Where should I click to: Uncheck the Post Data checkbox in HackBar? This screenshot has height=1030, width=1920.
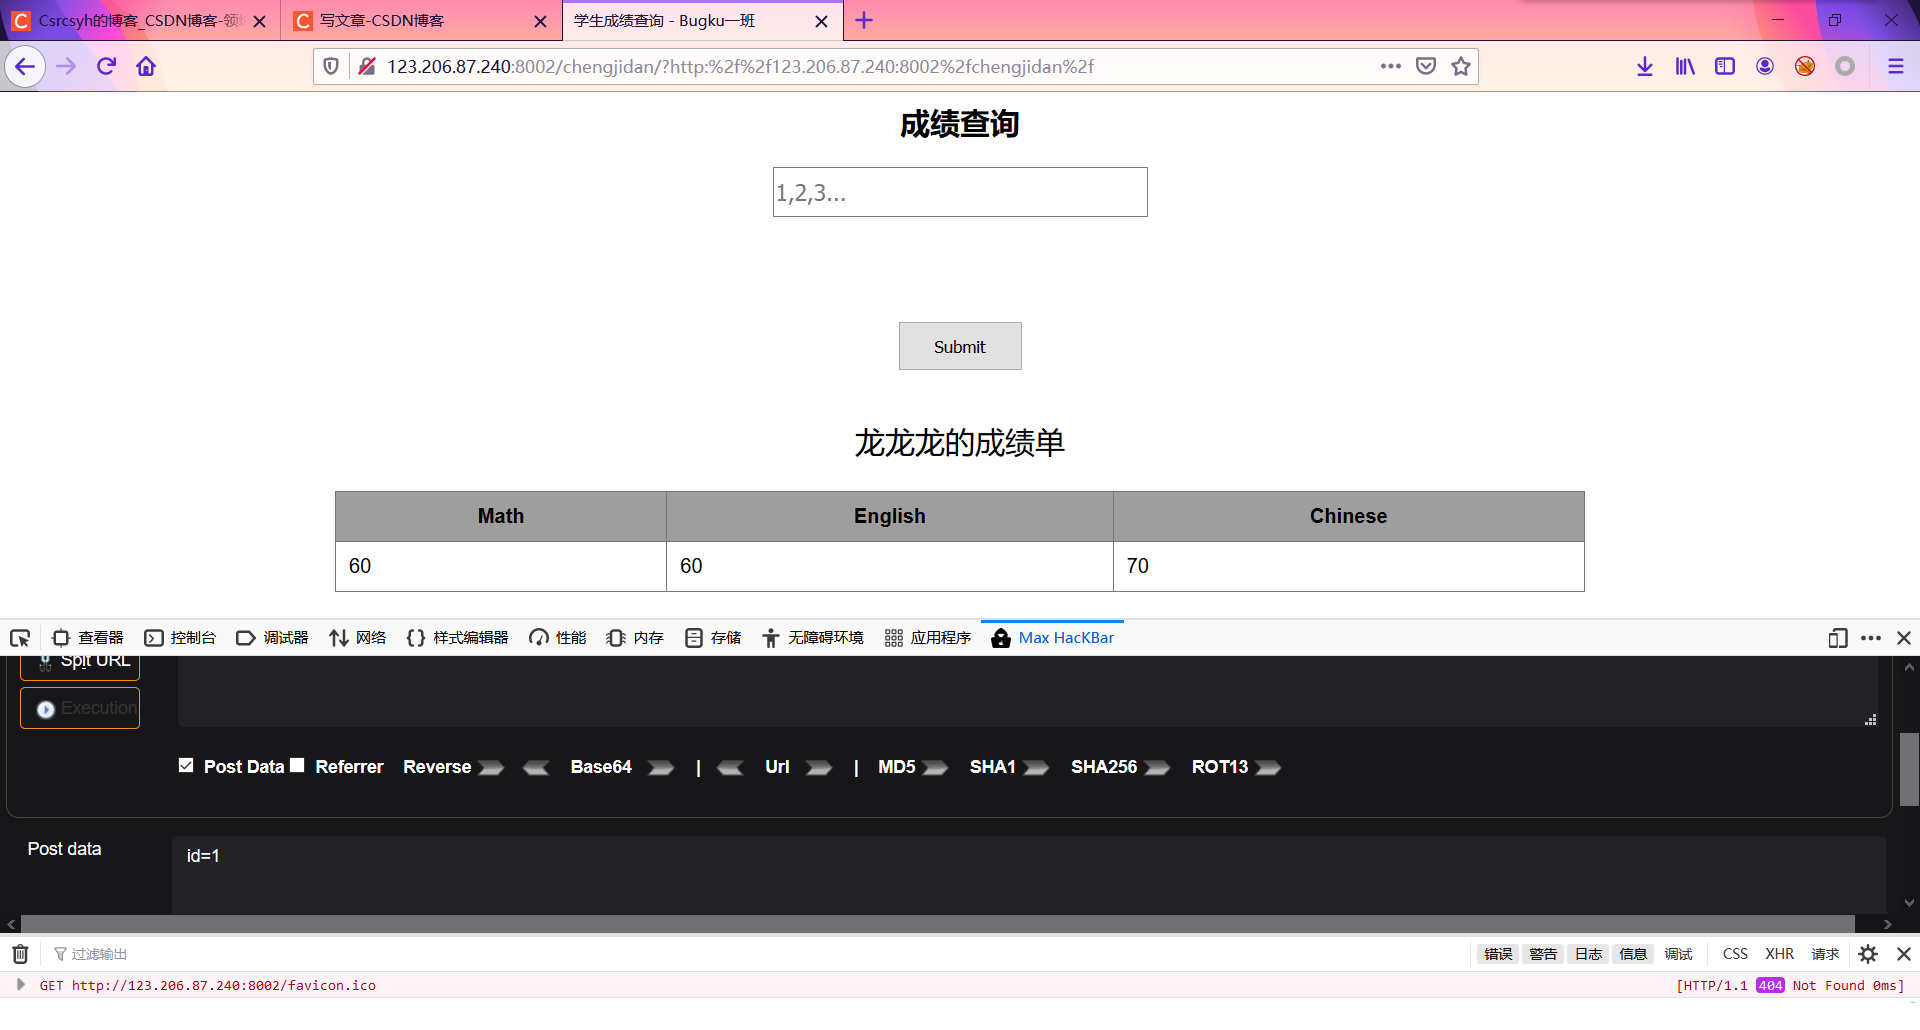[186, 764]
